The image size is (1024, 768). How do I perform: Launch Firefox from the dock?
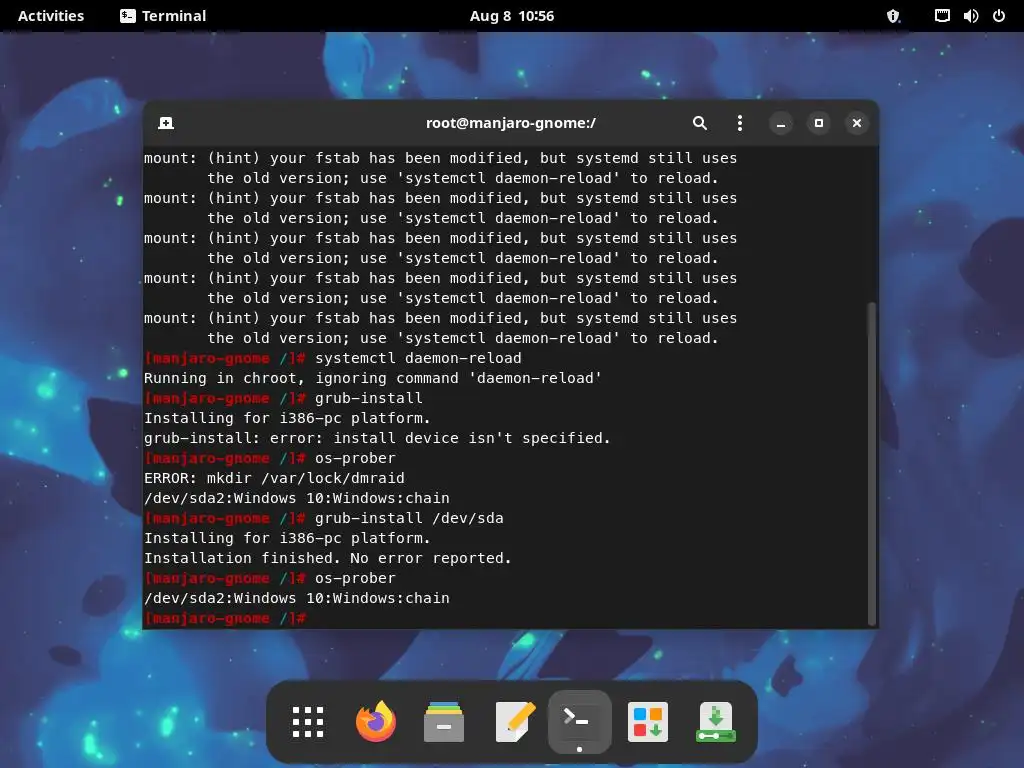click(x=376, y=722)
